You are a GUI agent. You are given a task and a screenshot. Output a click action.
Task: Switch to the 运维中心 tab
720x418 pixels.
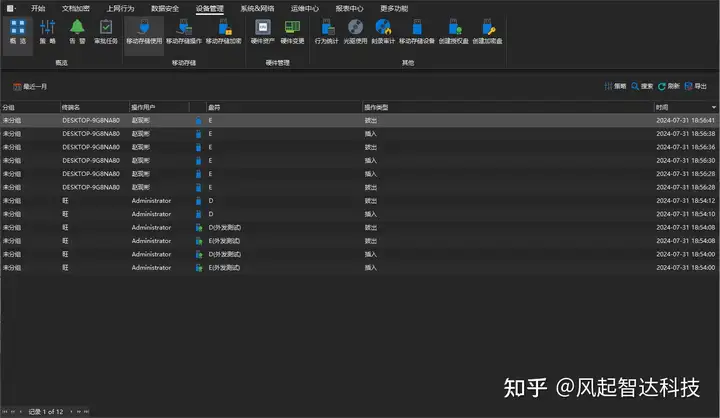pyautogui.click(x=304, y=8)
